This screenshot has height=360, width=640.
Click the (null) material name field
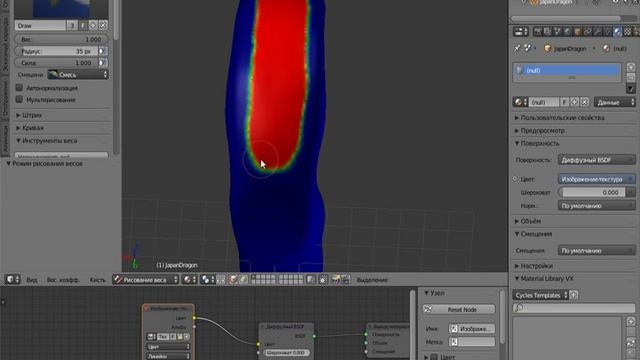[544, 102]
